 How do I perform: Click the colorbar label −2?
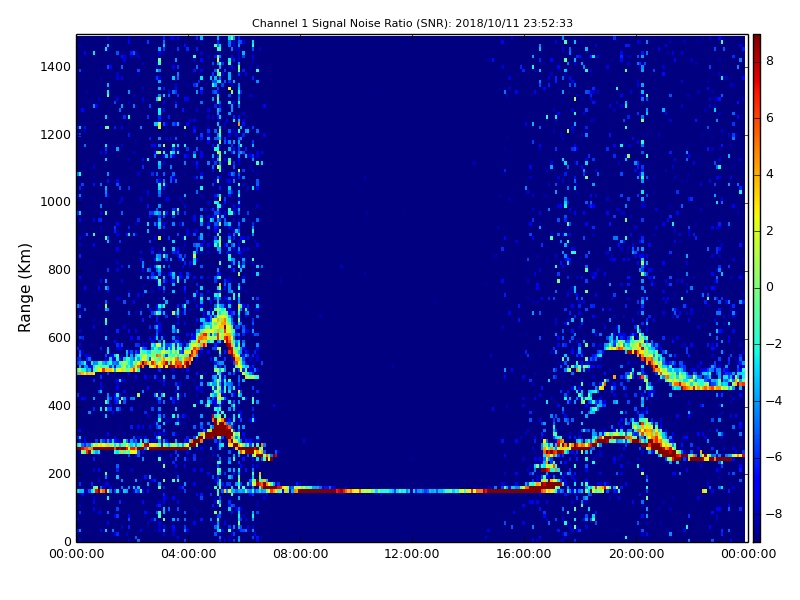tap(773, 344)
